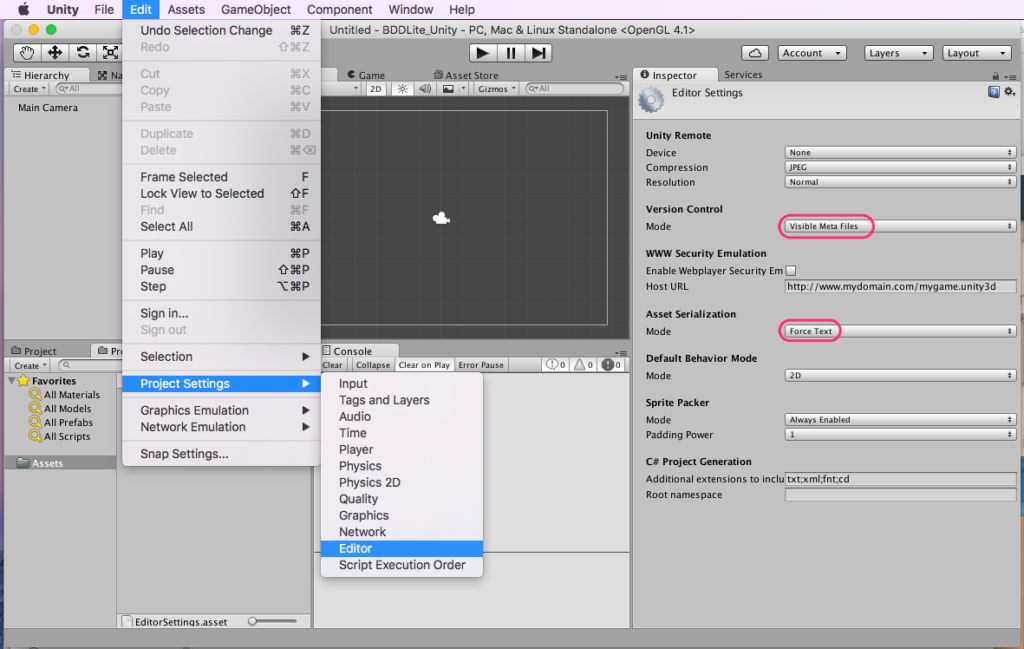Click the Console Clear button
1024x649 pixels.
(x=332, y=365)
